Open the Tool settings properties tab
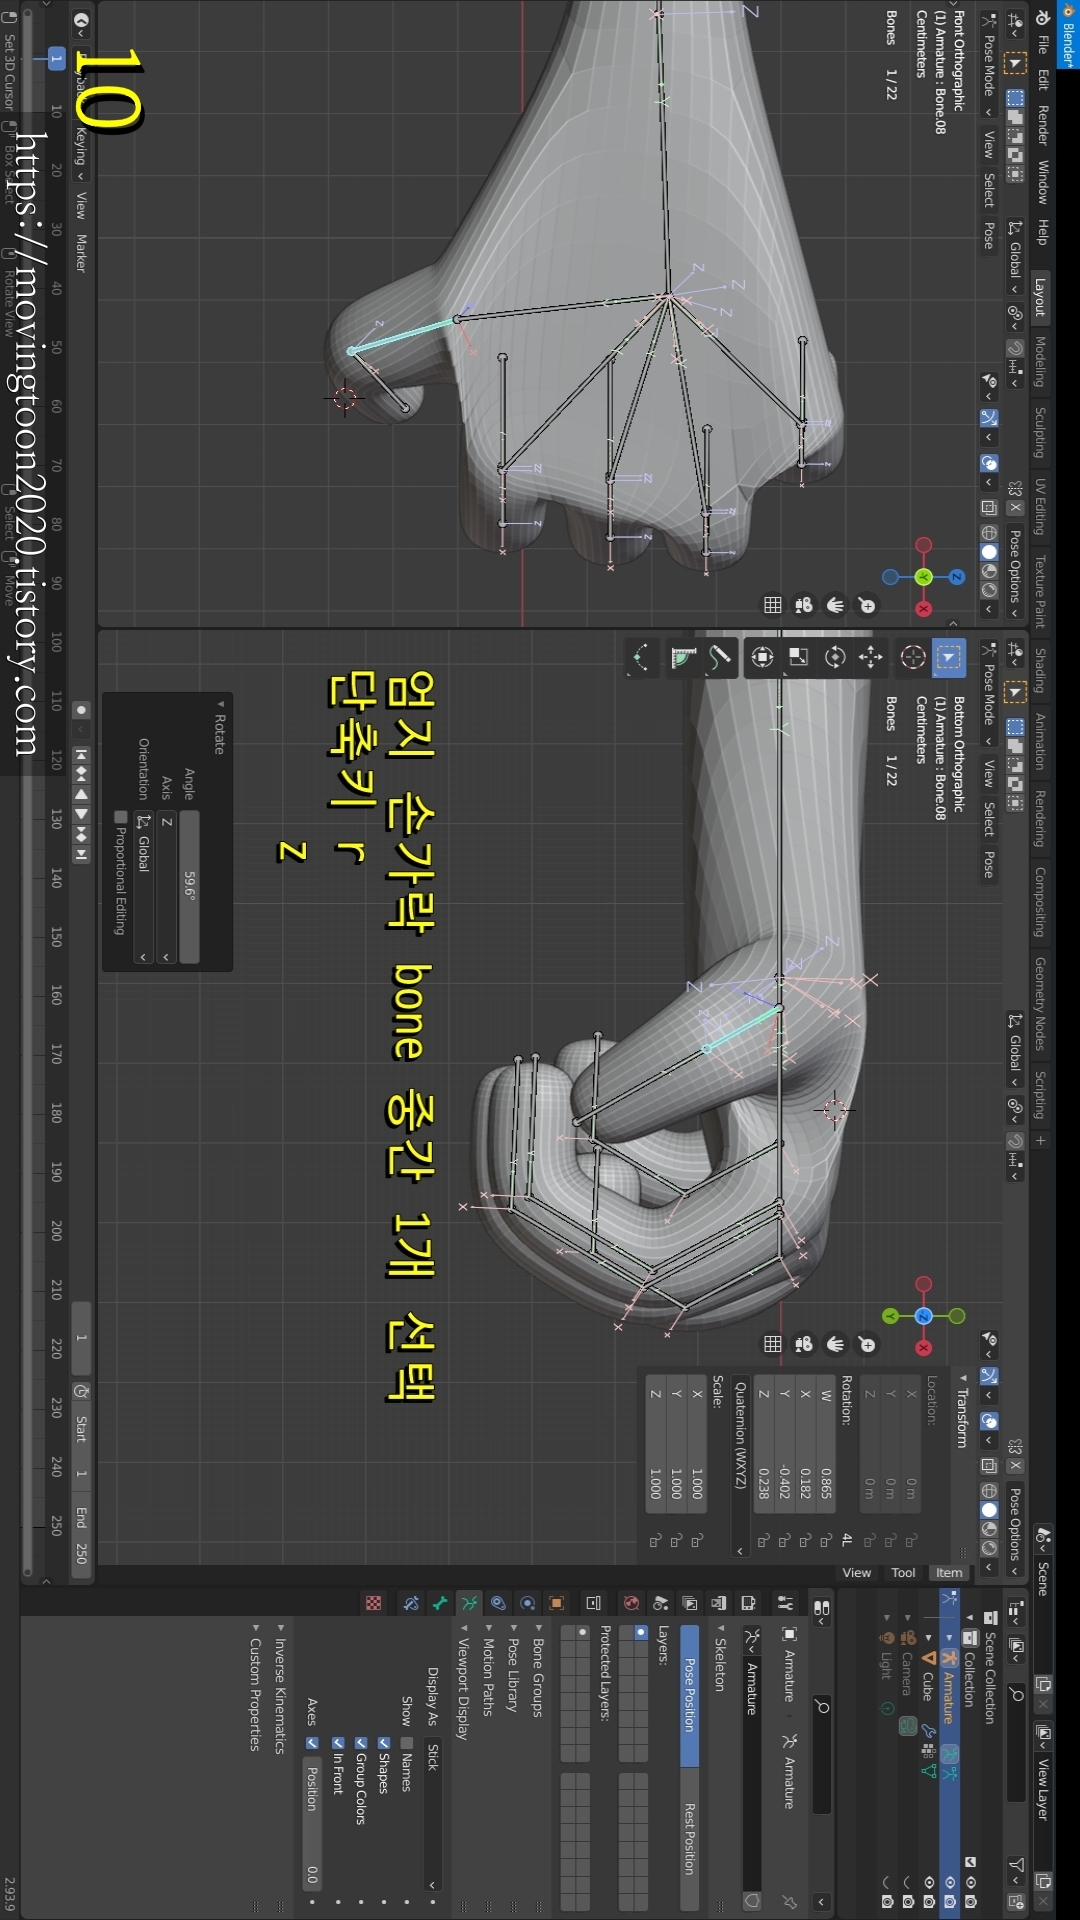 [785, 1603]
